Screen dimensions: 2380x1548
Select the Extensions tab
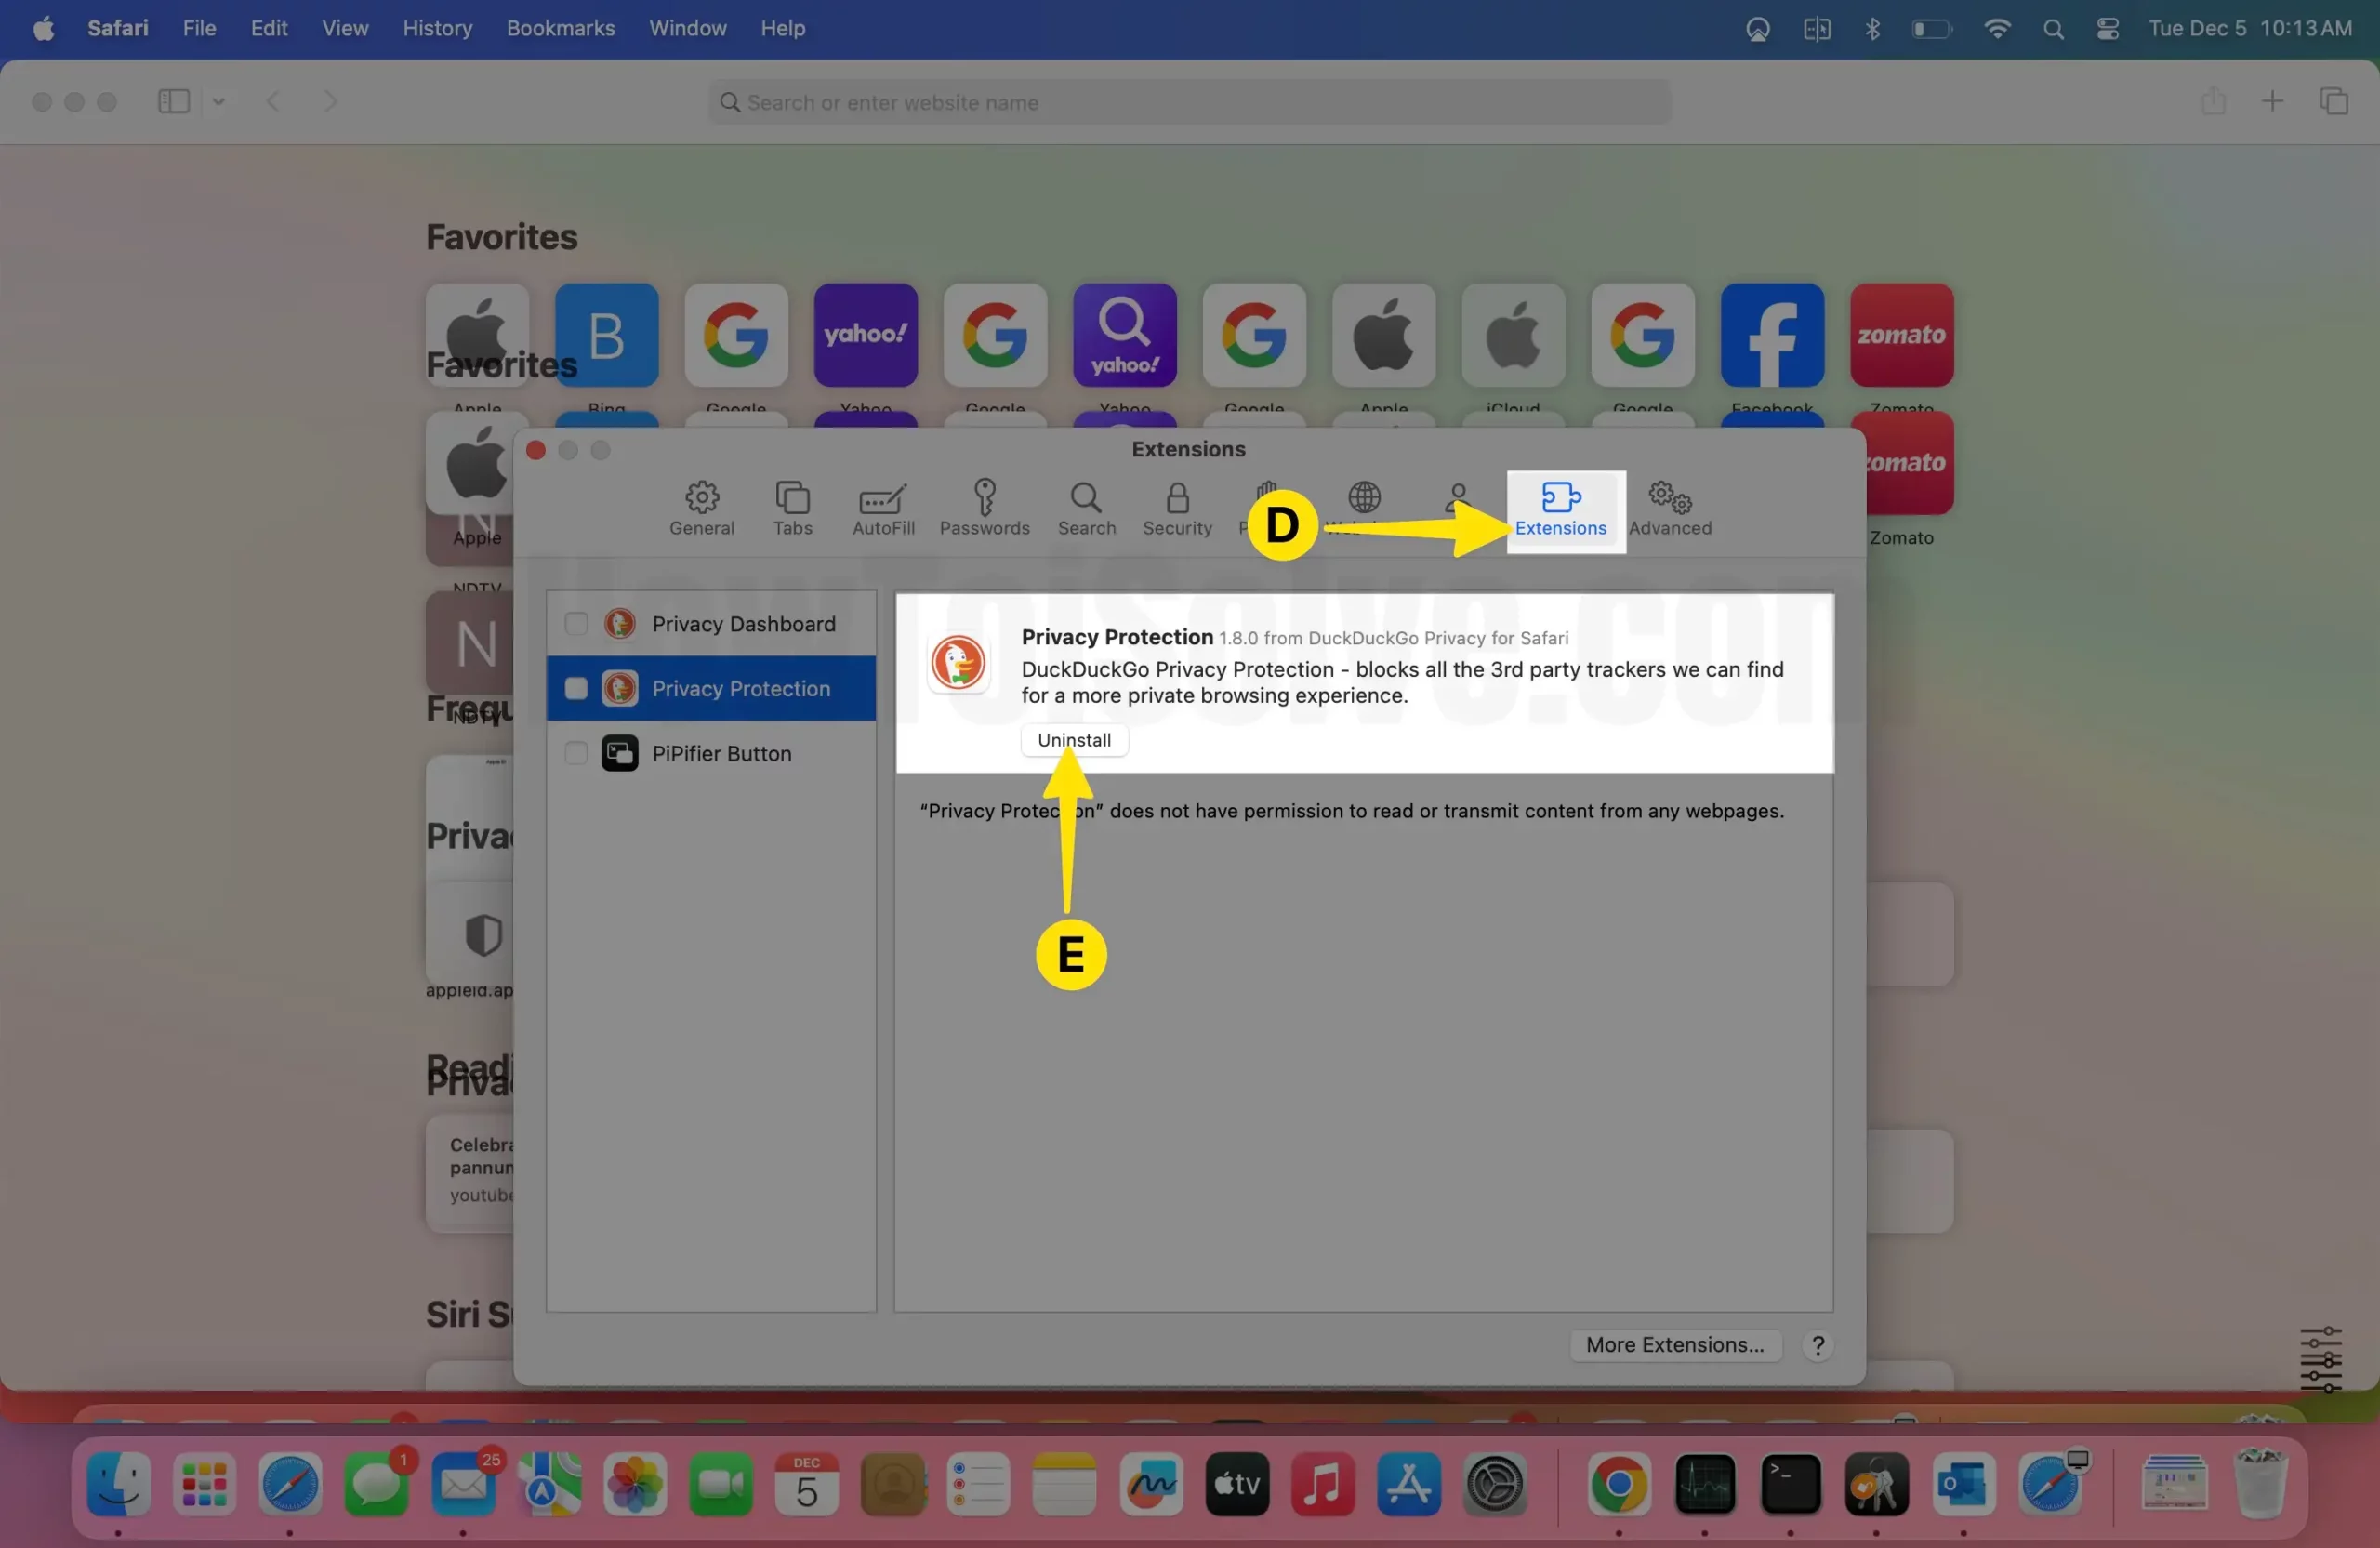pyautogui.click(x=1560, y=509)
